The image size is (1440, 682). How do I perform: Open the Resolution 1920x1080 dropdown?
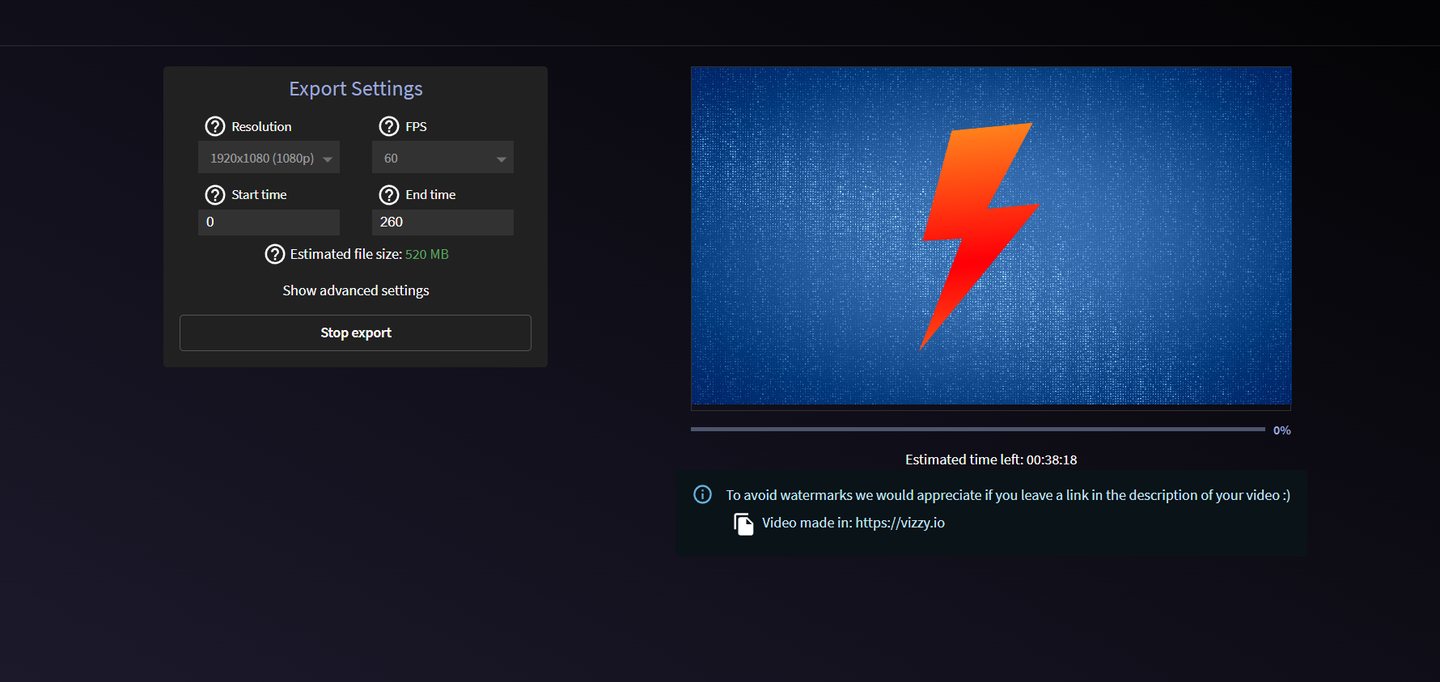[269, 158]
